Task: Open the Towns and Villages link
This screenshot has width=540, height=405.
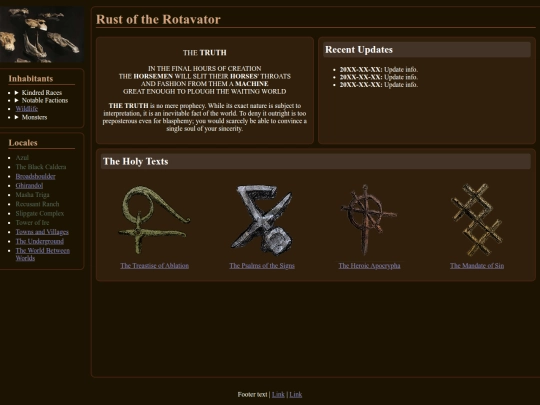Action: (x=42, y=232)
